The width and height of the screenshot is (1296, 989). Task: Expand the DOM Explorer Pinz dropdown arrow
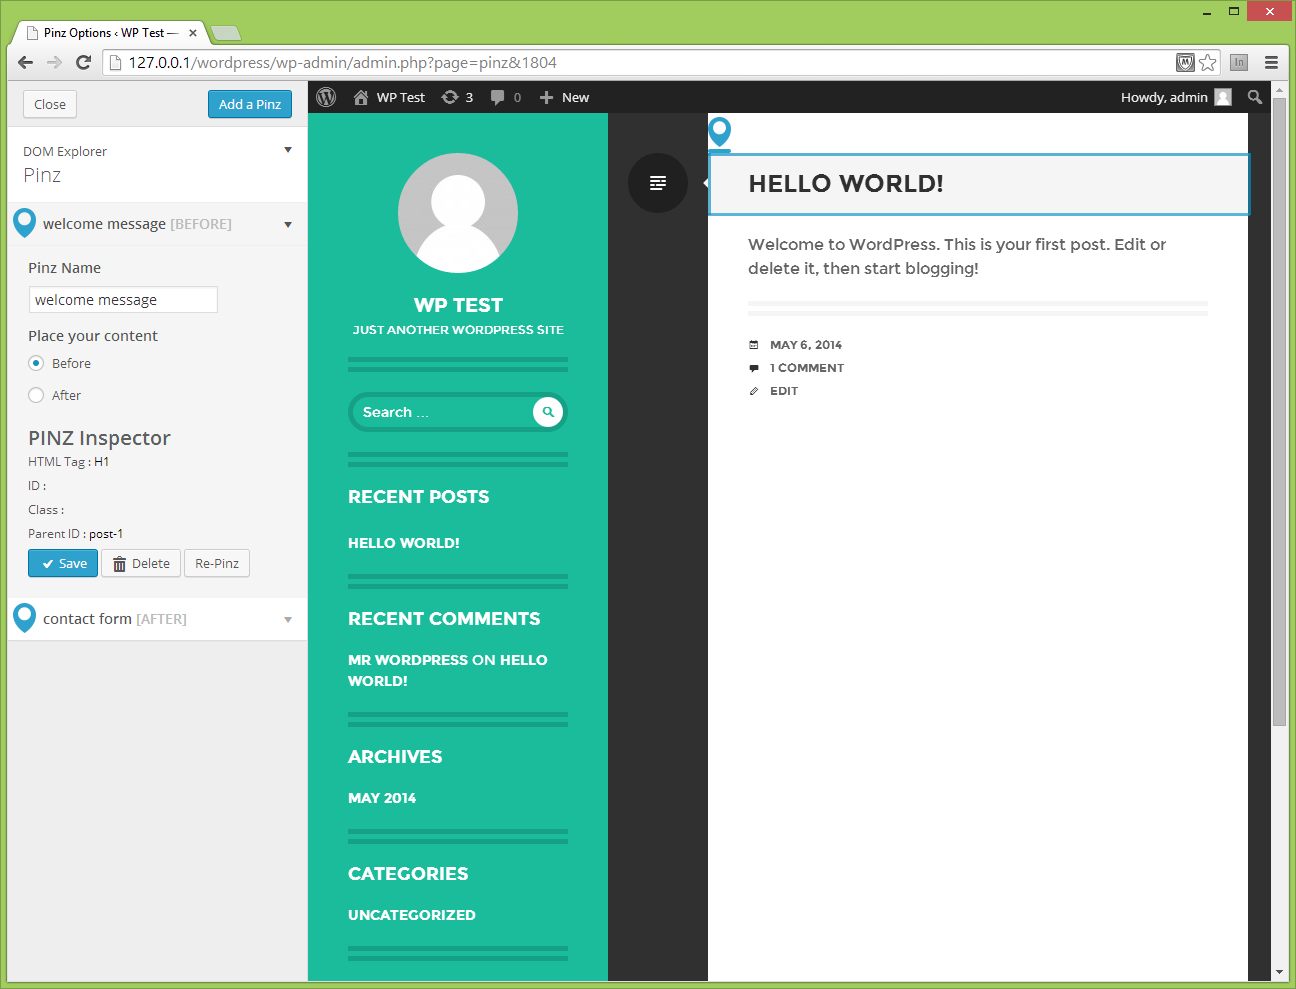pyautogui.click(x=288, y=150)
